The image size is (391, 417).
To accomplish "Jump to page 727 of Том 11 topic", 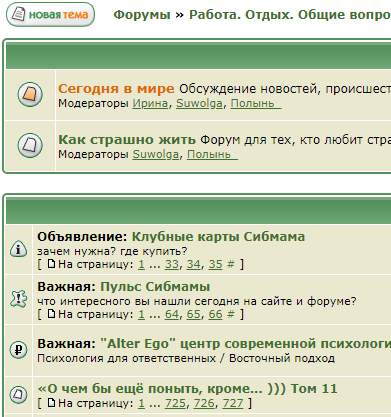I will click(233, 403).
